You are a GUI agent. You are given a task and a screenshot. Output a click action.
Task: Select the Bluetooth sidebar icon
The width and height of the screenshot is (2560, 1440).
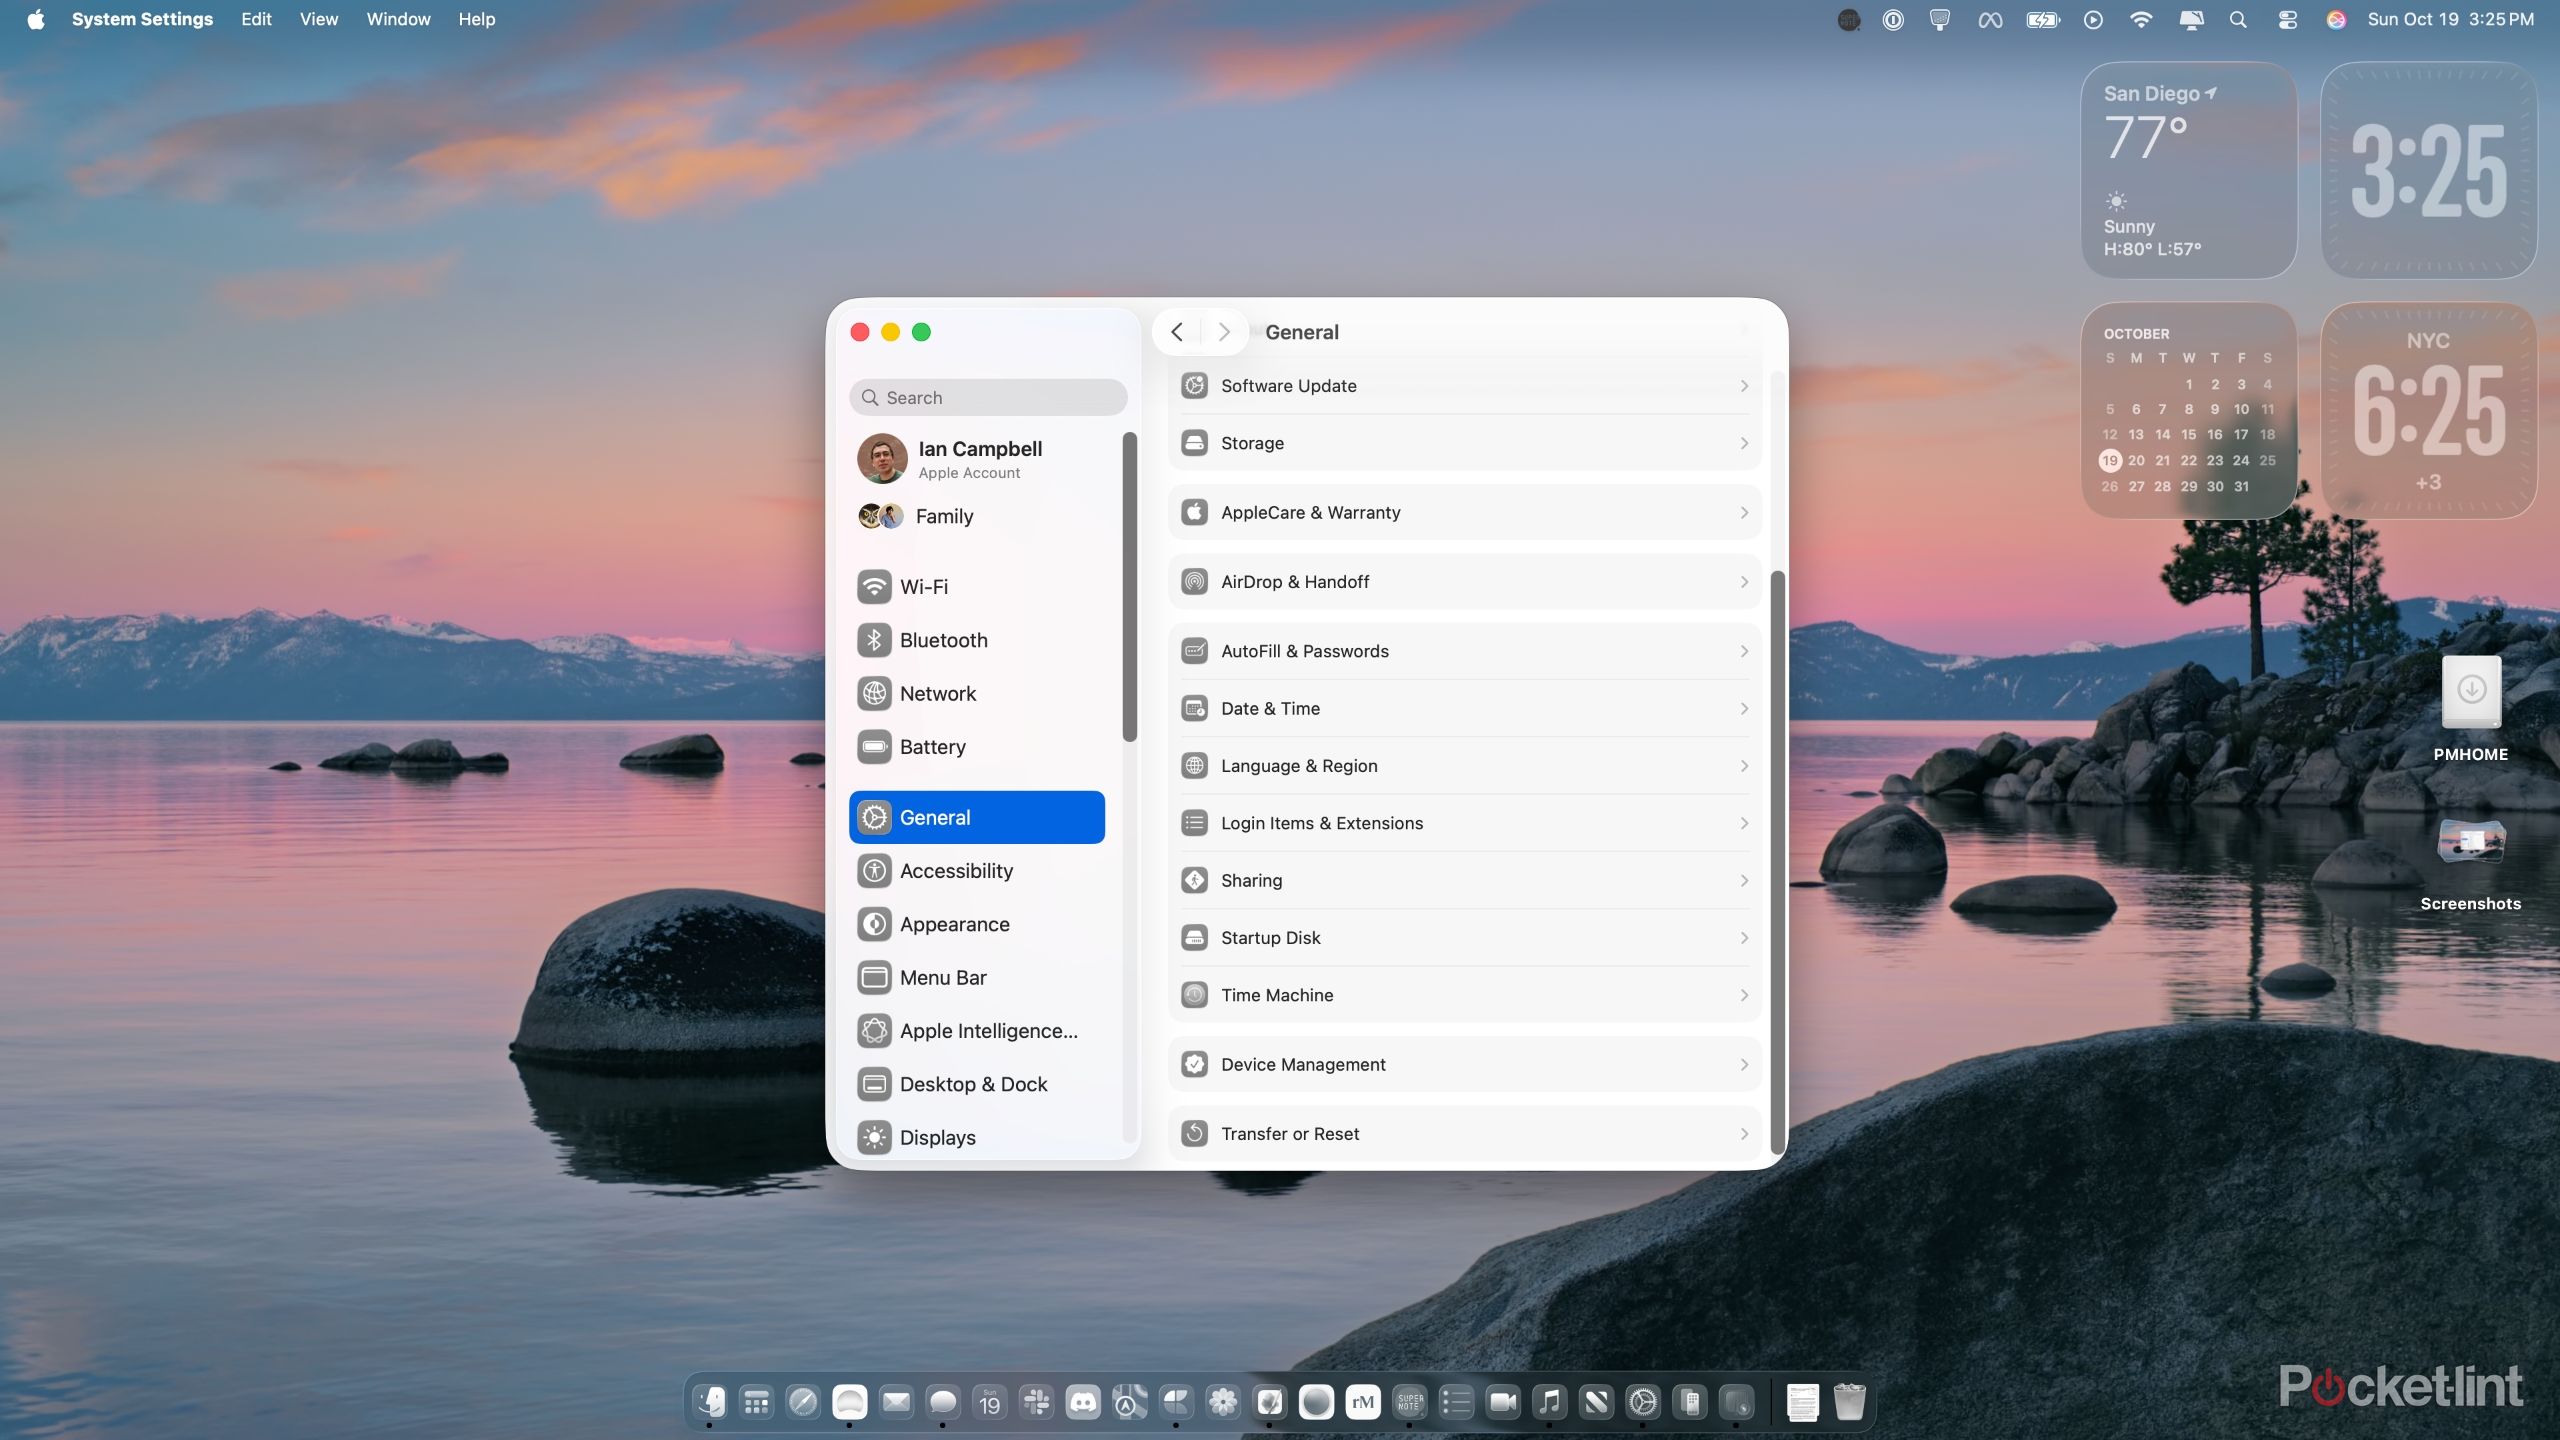[x=874, y=640]
